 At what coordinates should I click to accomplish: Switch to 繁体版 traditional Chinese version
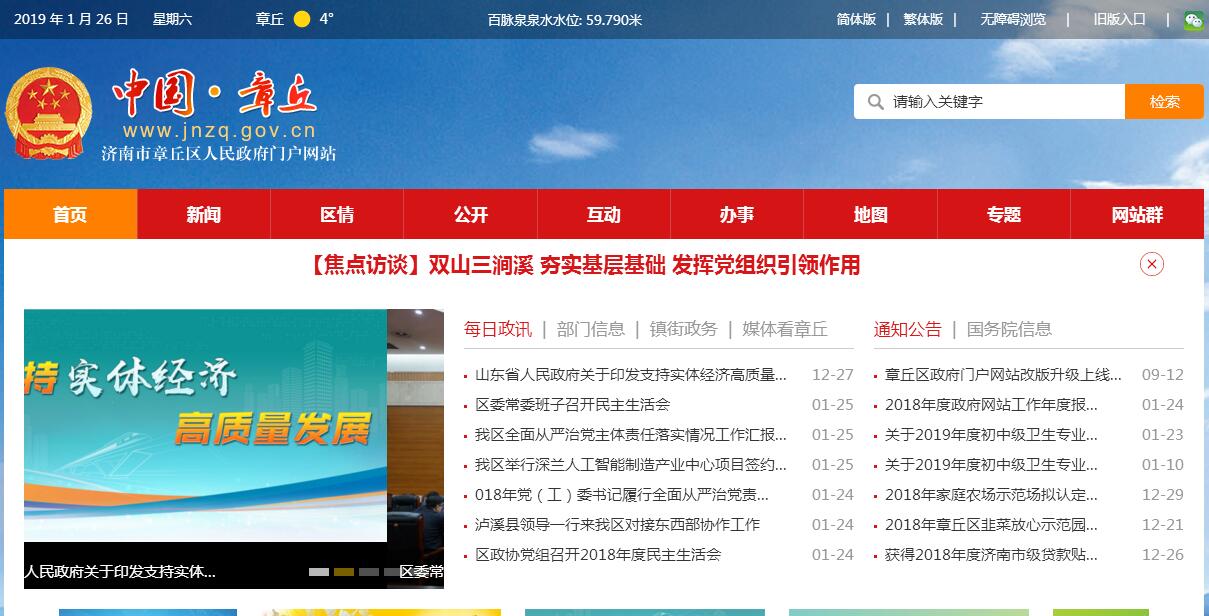(x=923, y=19)
